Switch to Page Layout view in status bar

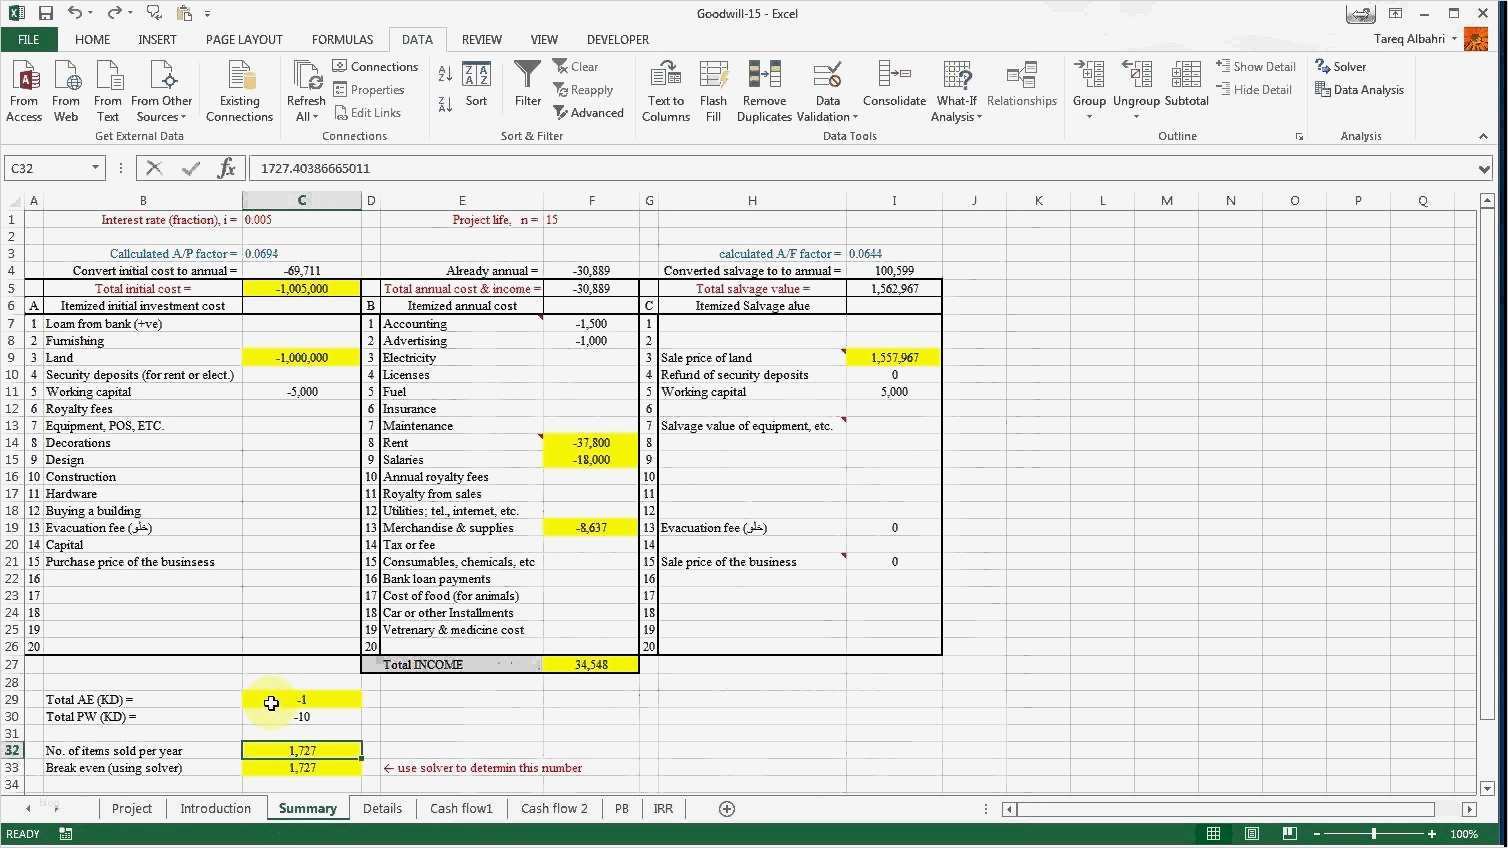click(1251, 834)
